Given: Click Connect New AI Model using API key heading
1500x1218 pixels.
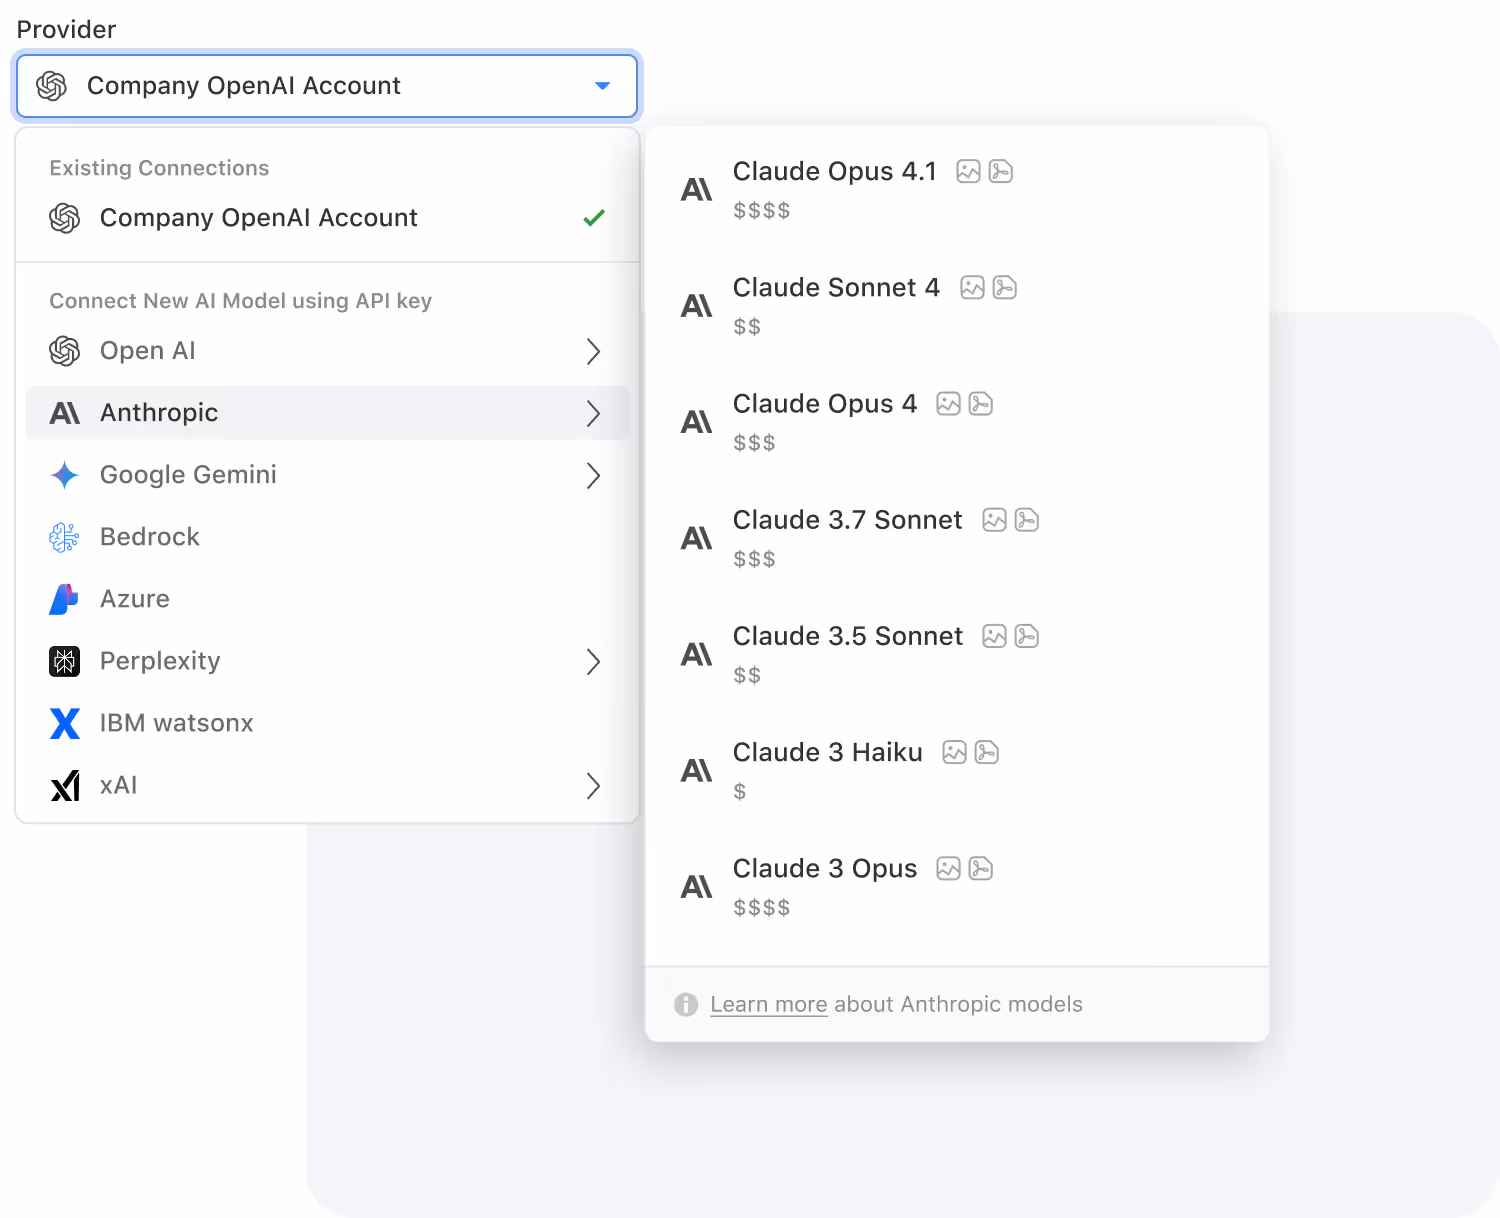Looking at the screenshot, I should [241, 301].
